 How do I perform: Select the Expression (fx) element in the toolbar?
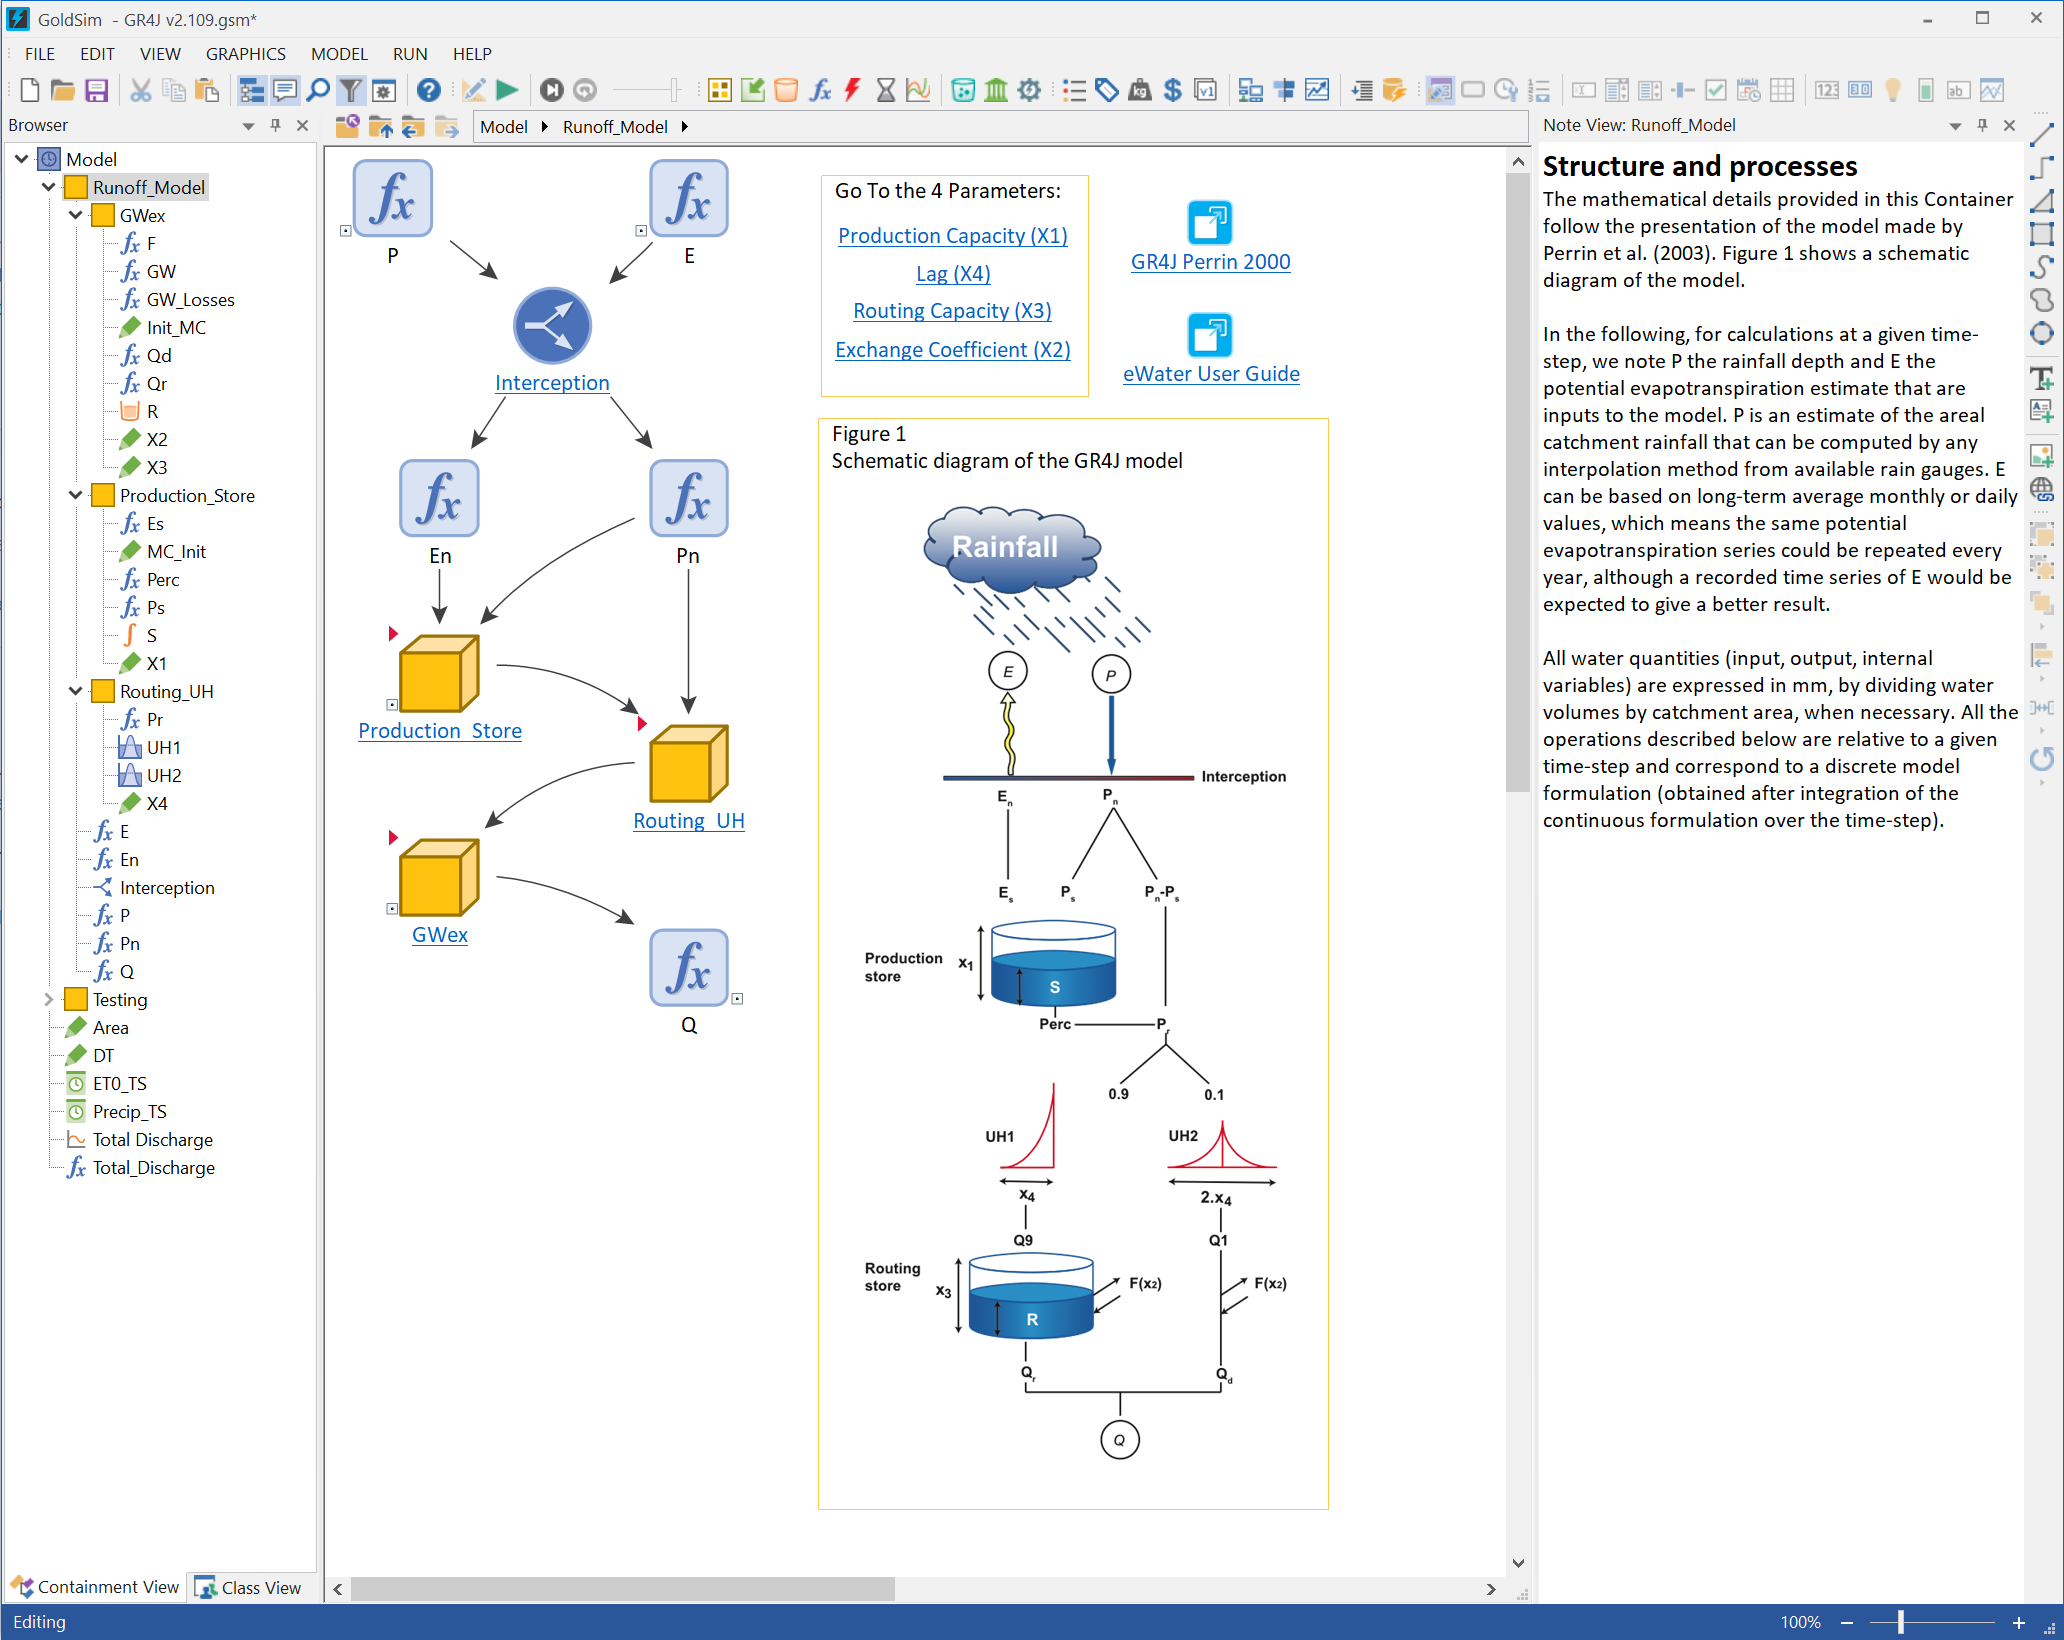(820, 90)
